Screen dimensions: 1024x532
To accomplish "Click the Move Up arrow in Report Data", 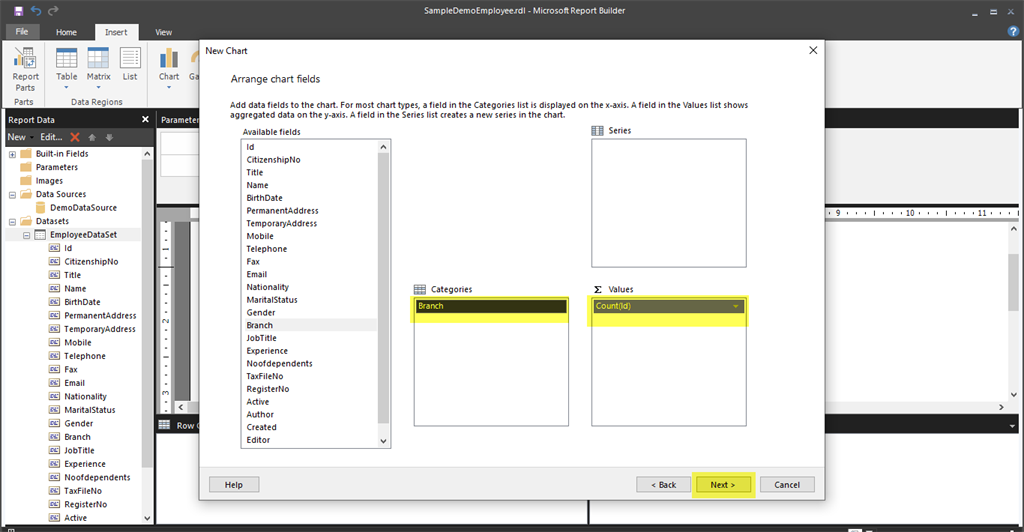I will [92, 137].
